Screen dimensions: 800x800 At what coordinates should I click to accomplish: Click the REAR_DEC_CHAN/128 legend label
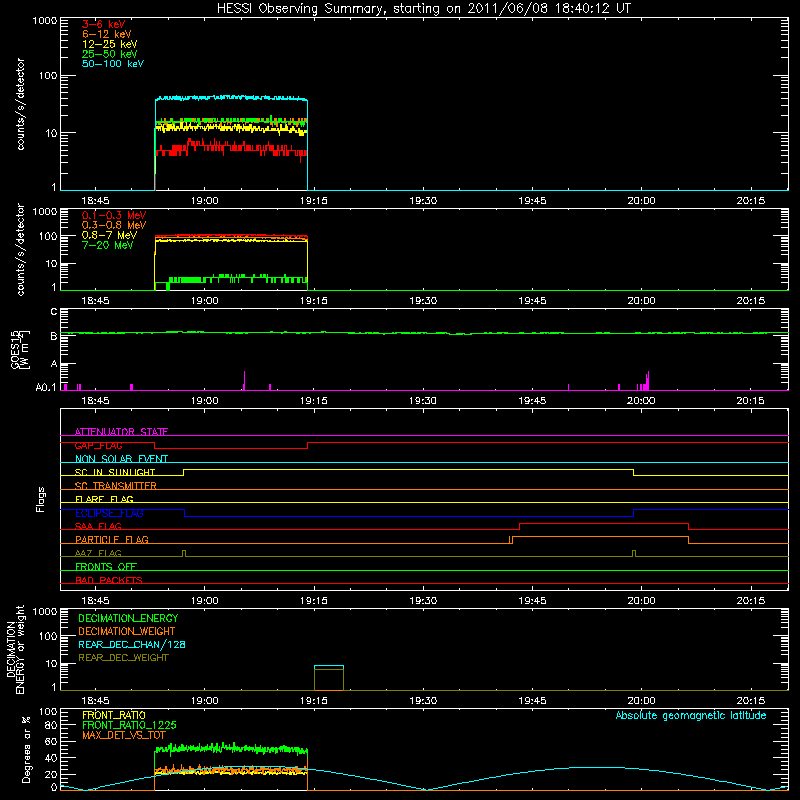tap(132, 644)
